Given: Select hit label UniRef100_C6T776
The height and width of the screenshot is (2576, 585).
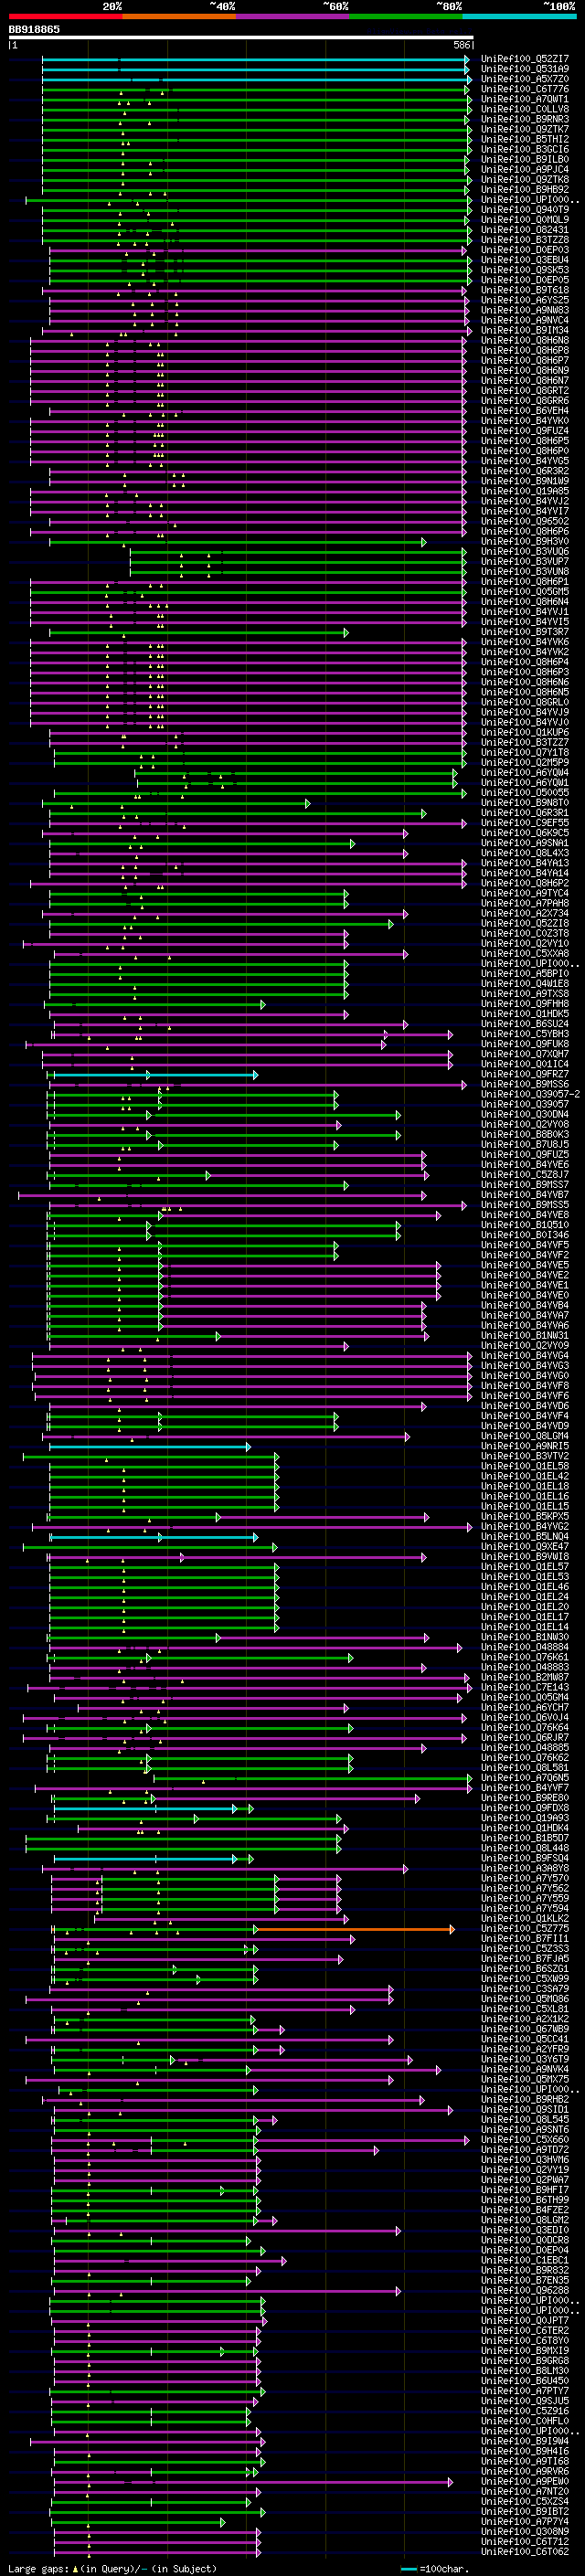Looking at the screenshot, I should click(524, 89).
